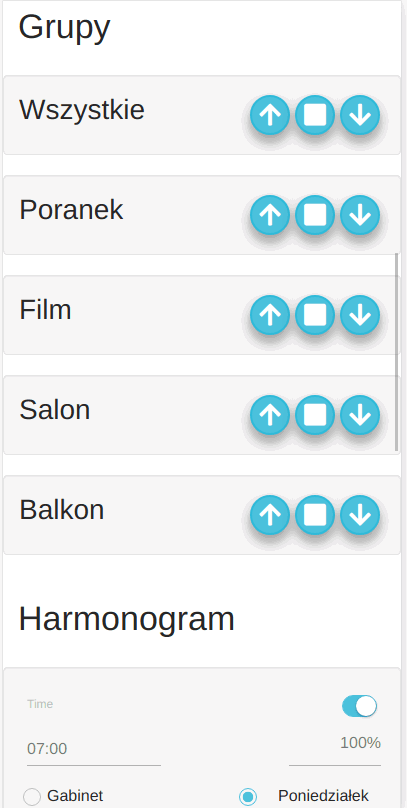Lower all blinds in Wszystkie group
The image size is (407, 808).
click(360, 115)
